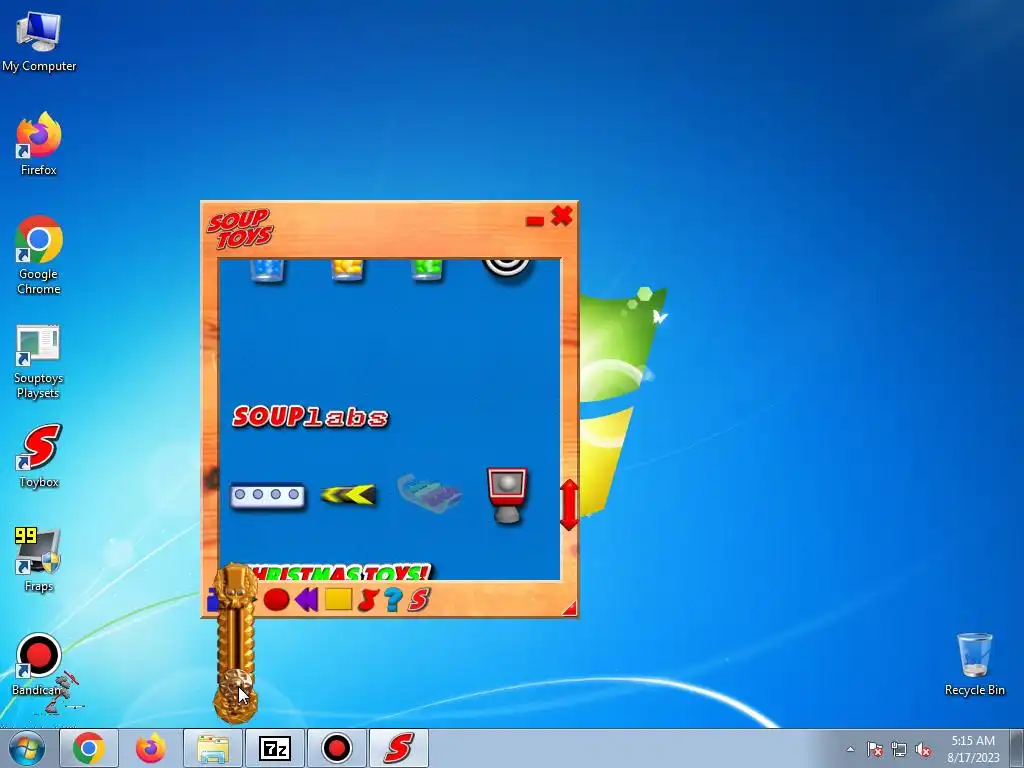Click the Souptoys S taskbar button

coord(398,748)
